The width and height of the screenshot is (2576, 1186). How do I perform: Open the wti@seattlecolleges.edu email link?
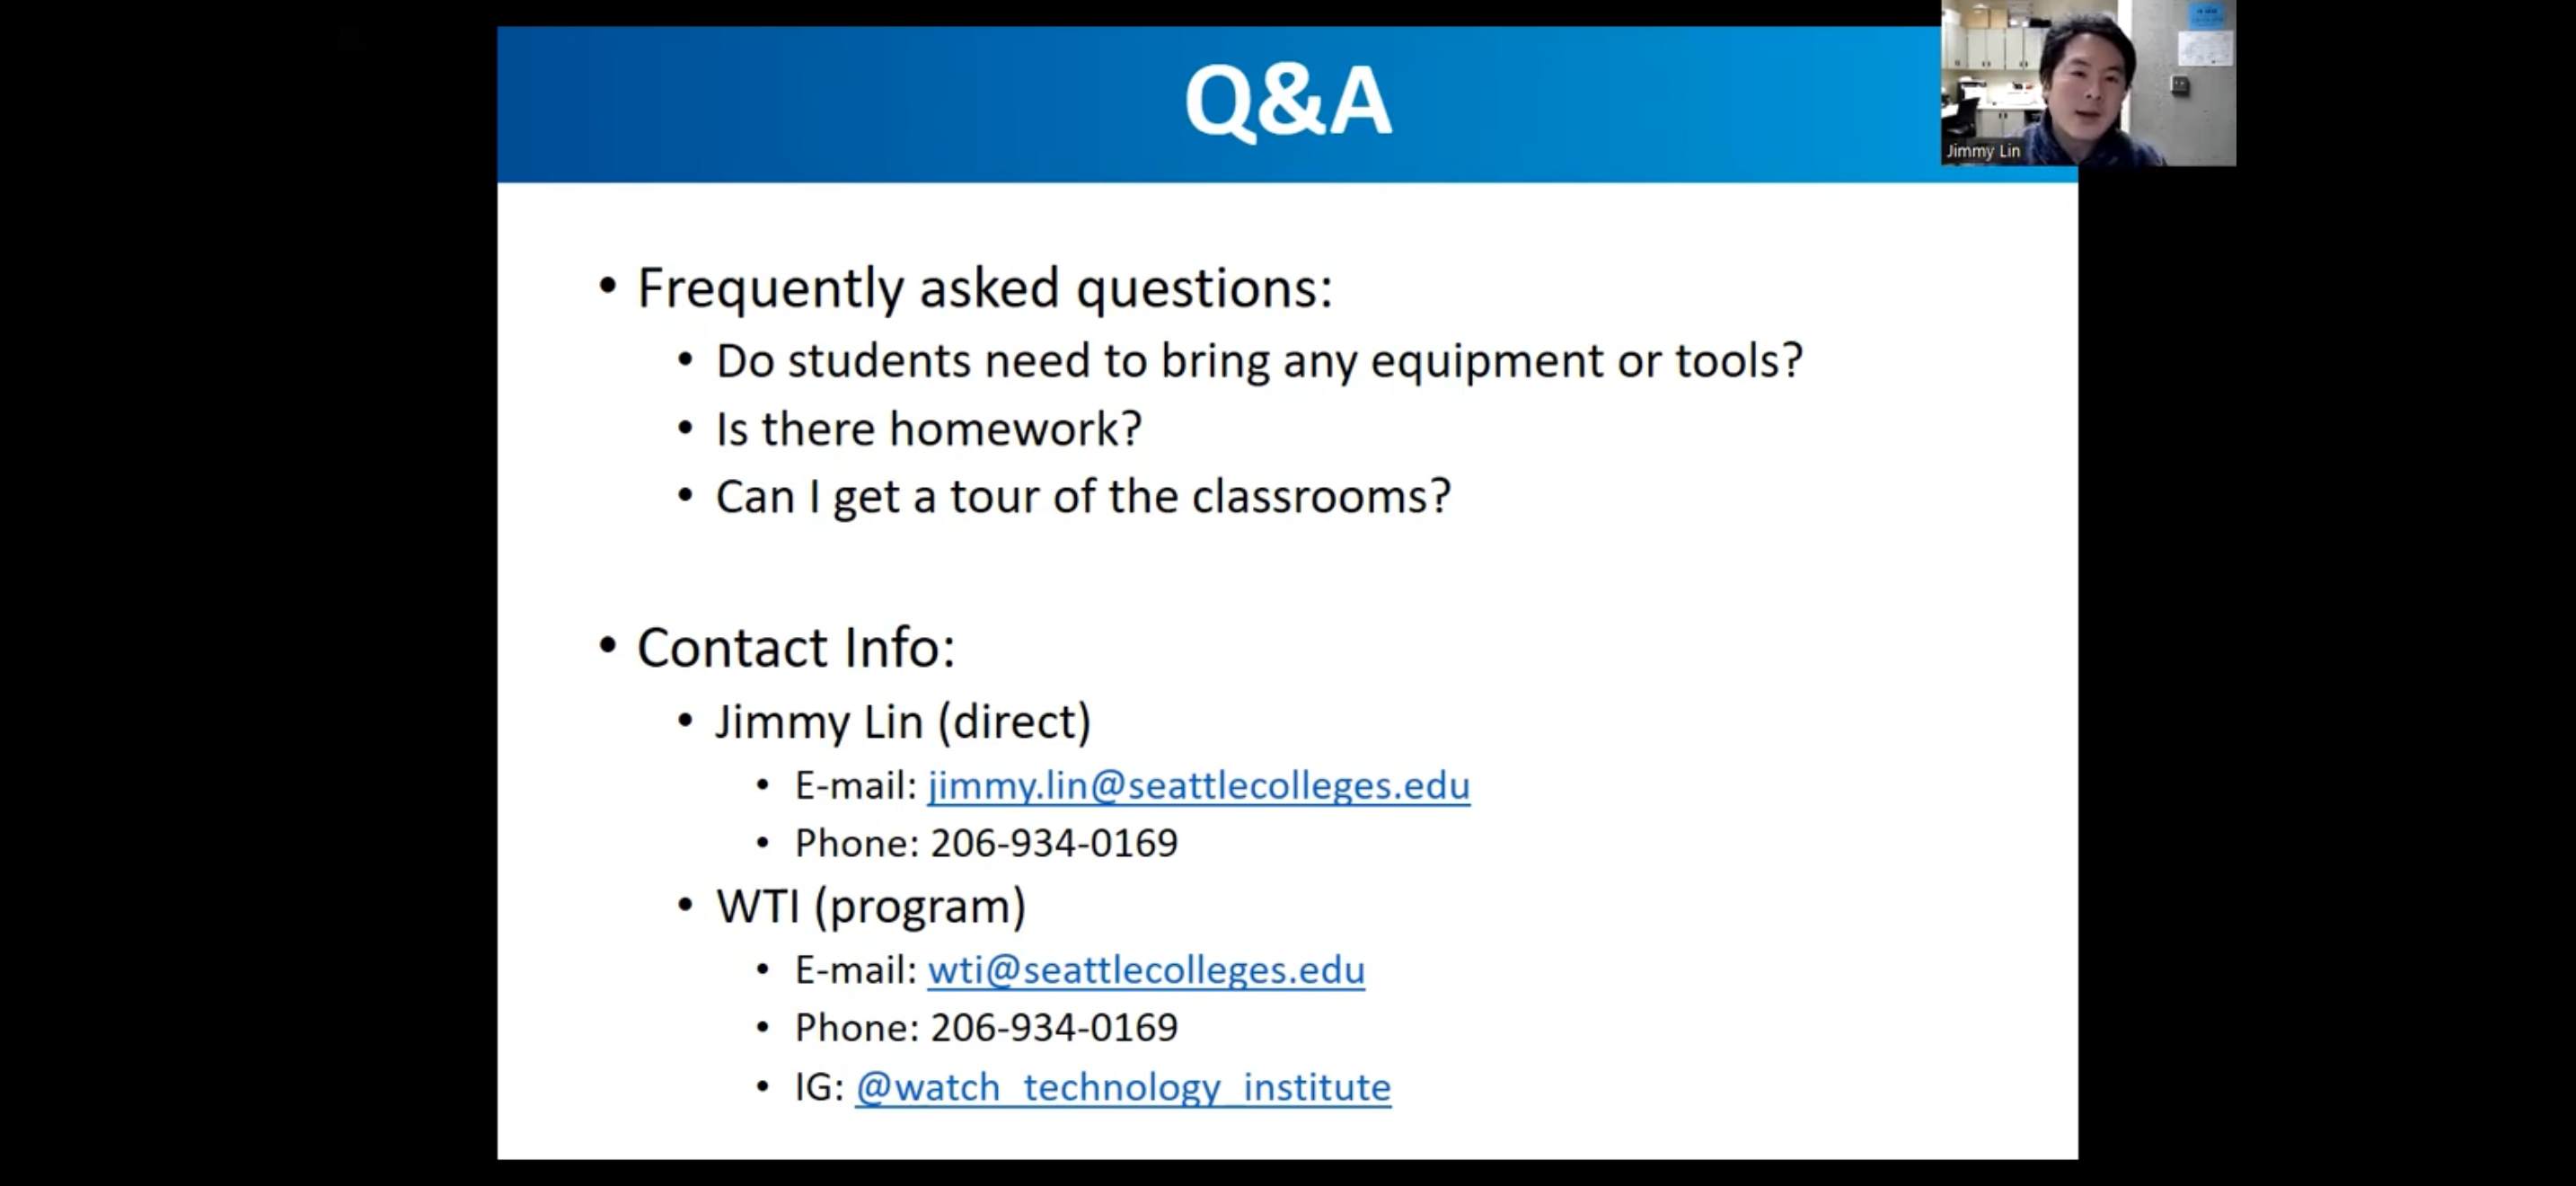tap(1145, 970)
